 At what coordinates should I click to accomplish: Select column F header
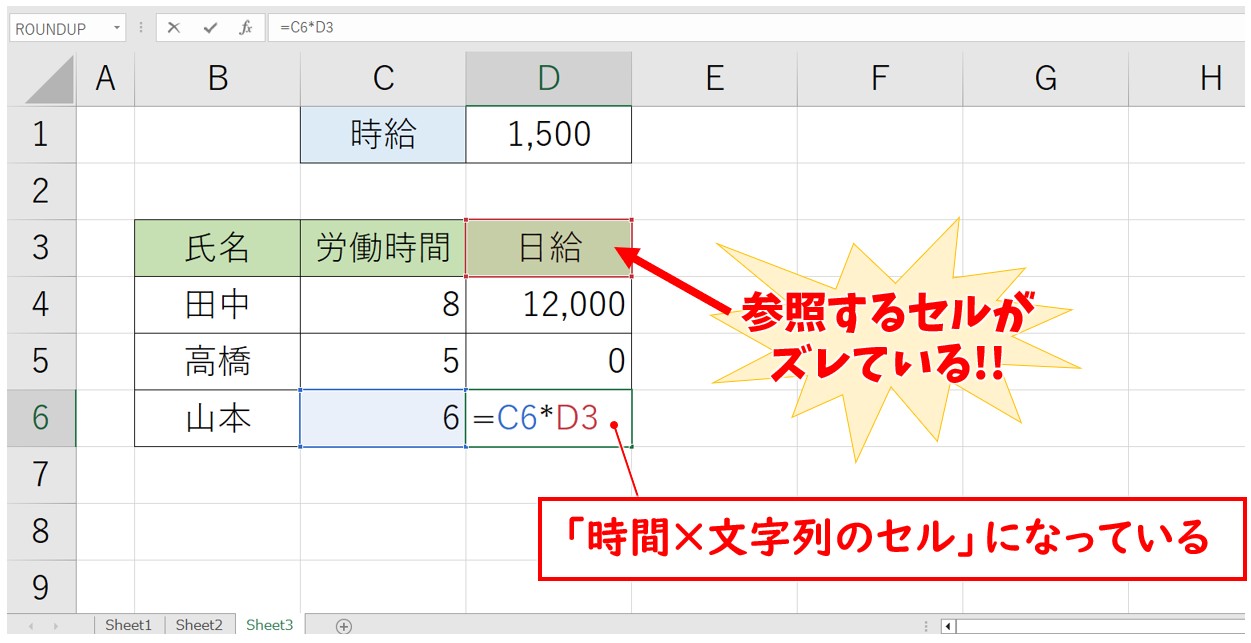(880, 79)
